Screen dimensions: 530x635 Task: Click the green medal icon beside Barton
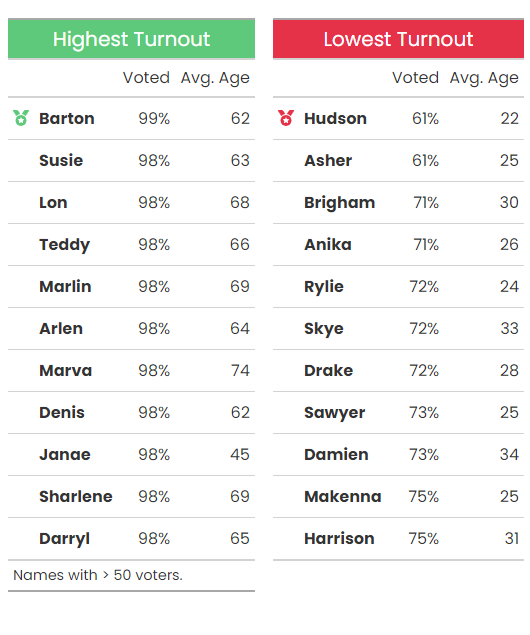[x=21, y=118]
